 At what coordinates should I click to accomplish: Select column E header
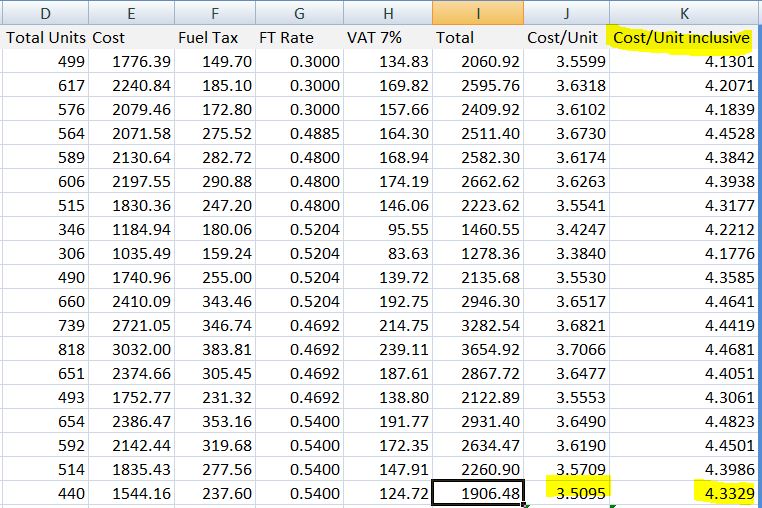tap(131, 13)
